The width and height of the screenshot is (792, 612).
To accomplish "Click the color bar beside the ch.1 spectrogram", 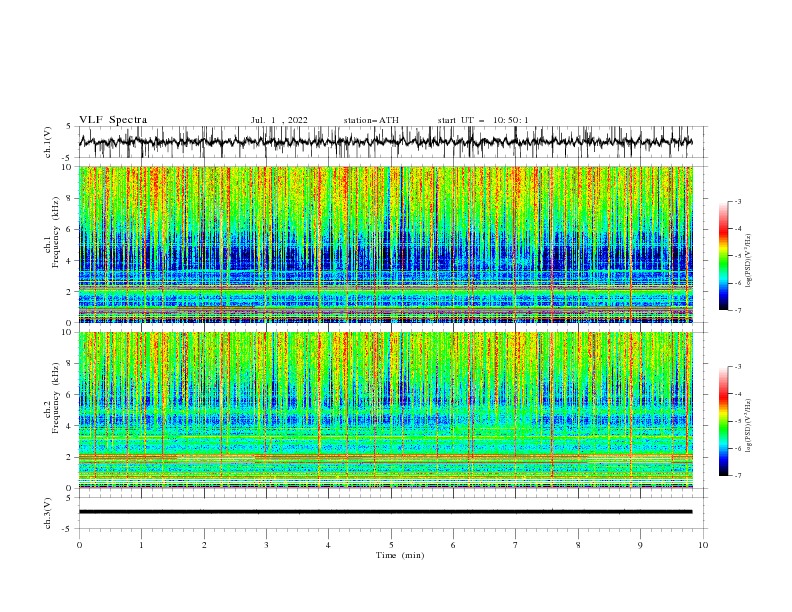I will [723, 256].
